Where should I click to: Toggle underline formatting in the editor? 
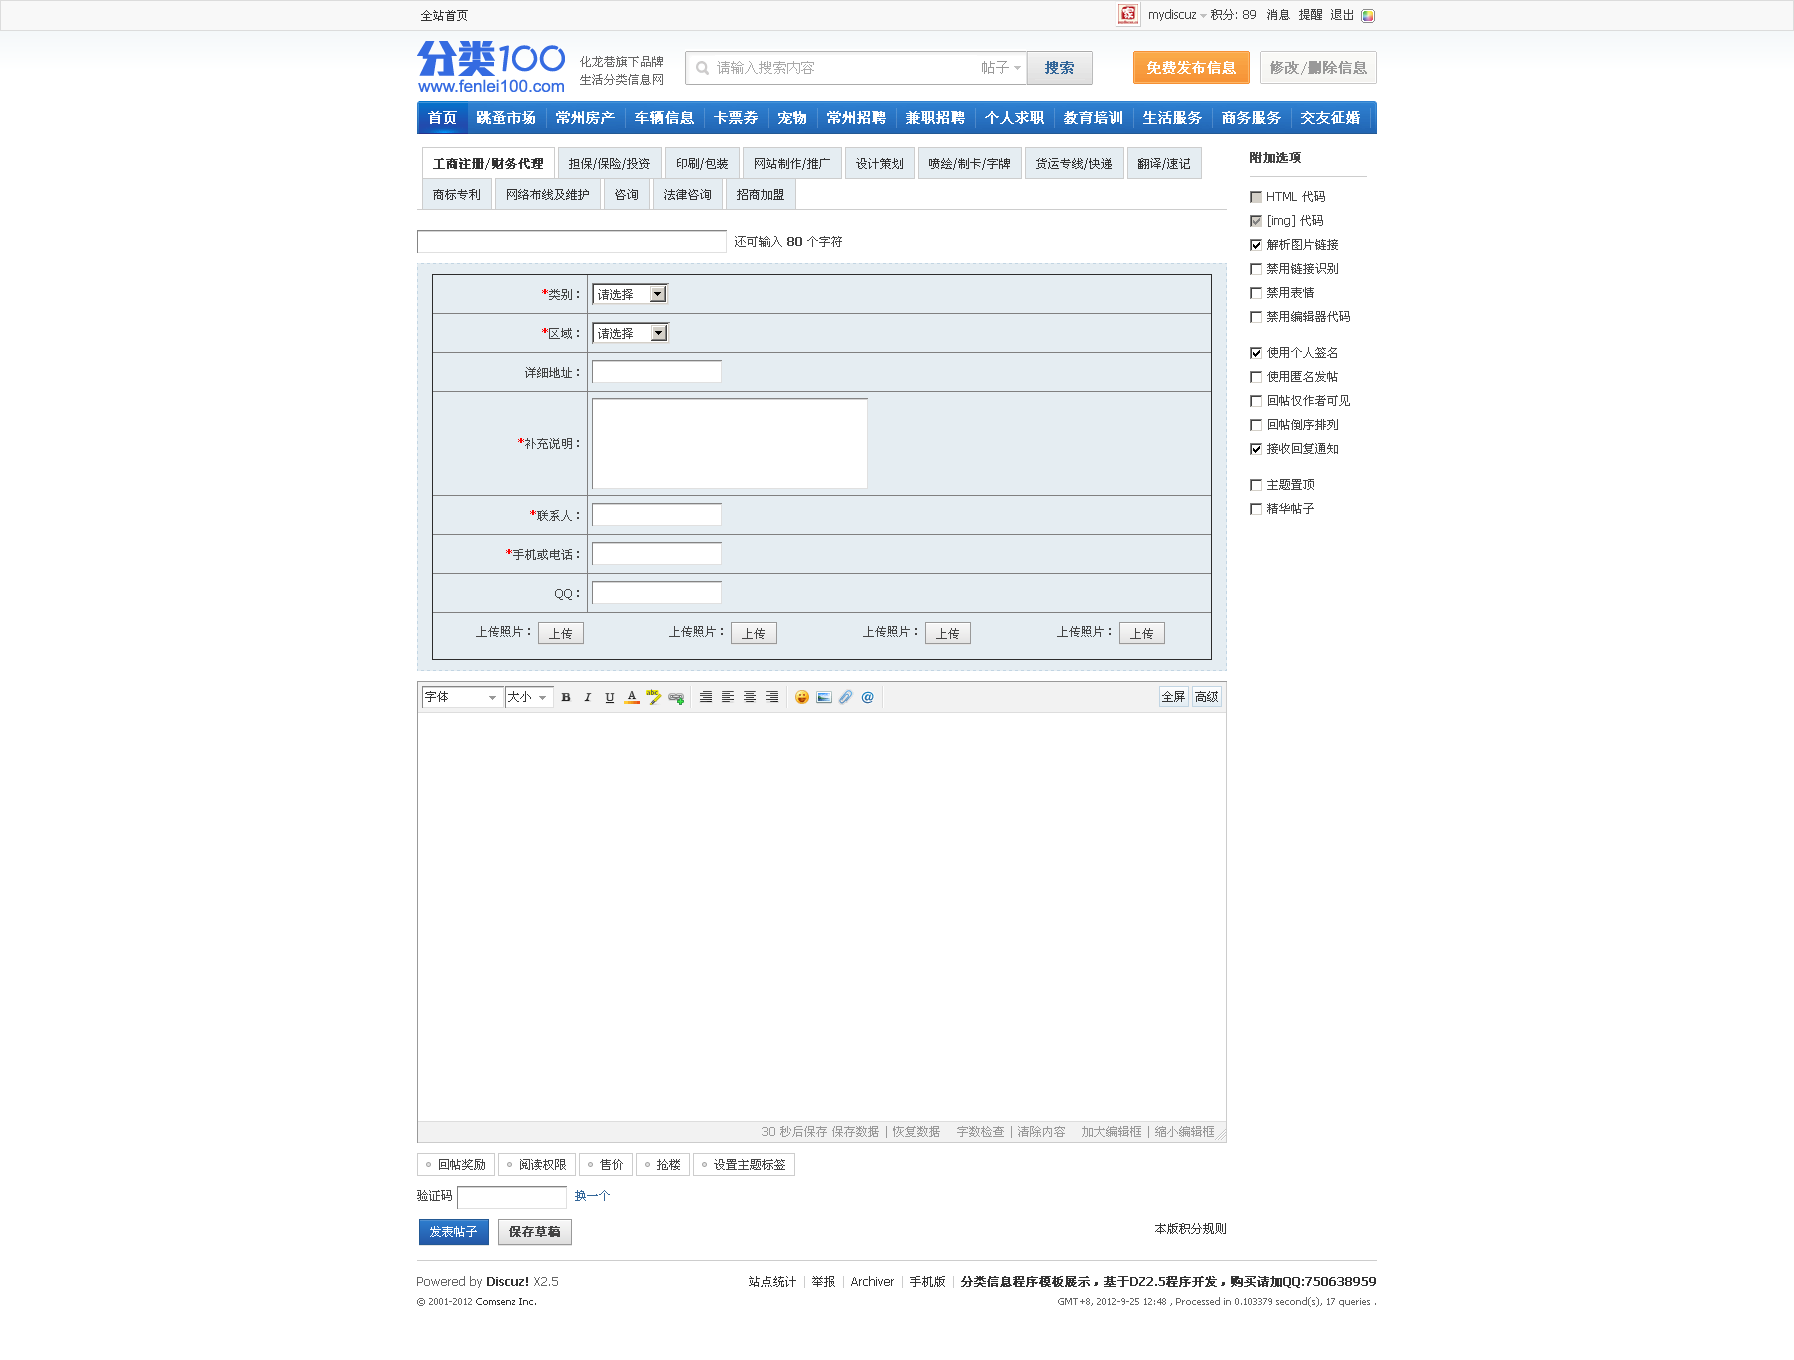[x=610, y=697]
